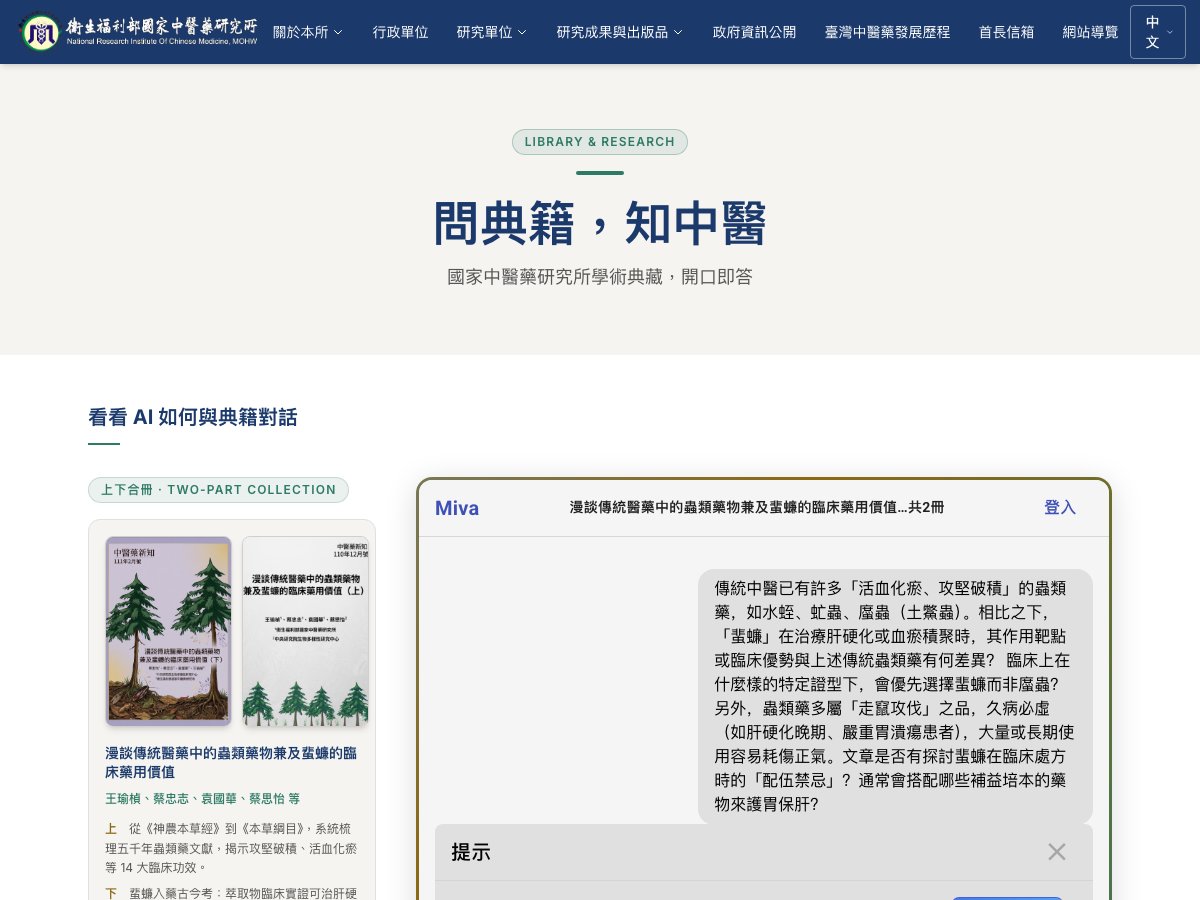Select 網站導覽 in the top menu
The width and height of the screenshot is (1200, 900).
1090,32
